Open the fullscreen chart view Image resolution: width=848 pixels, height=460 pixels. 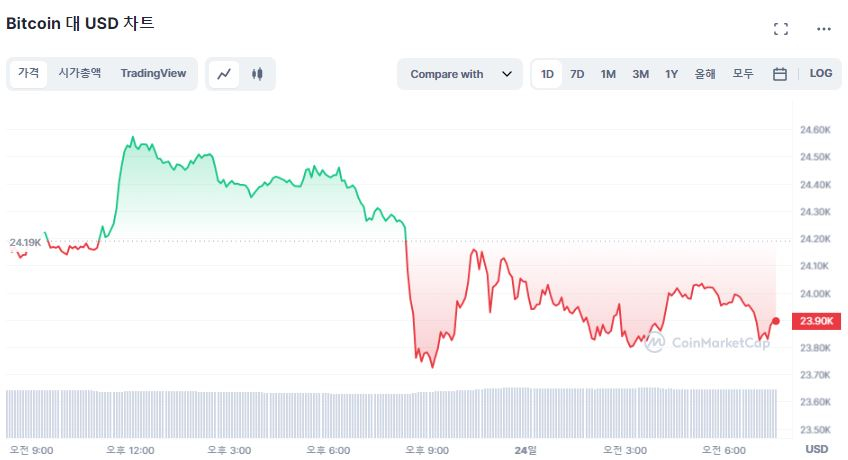(781, 29)
